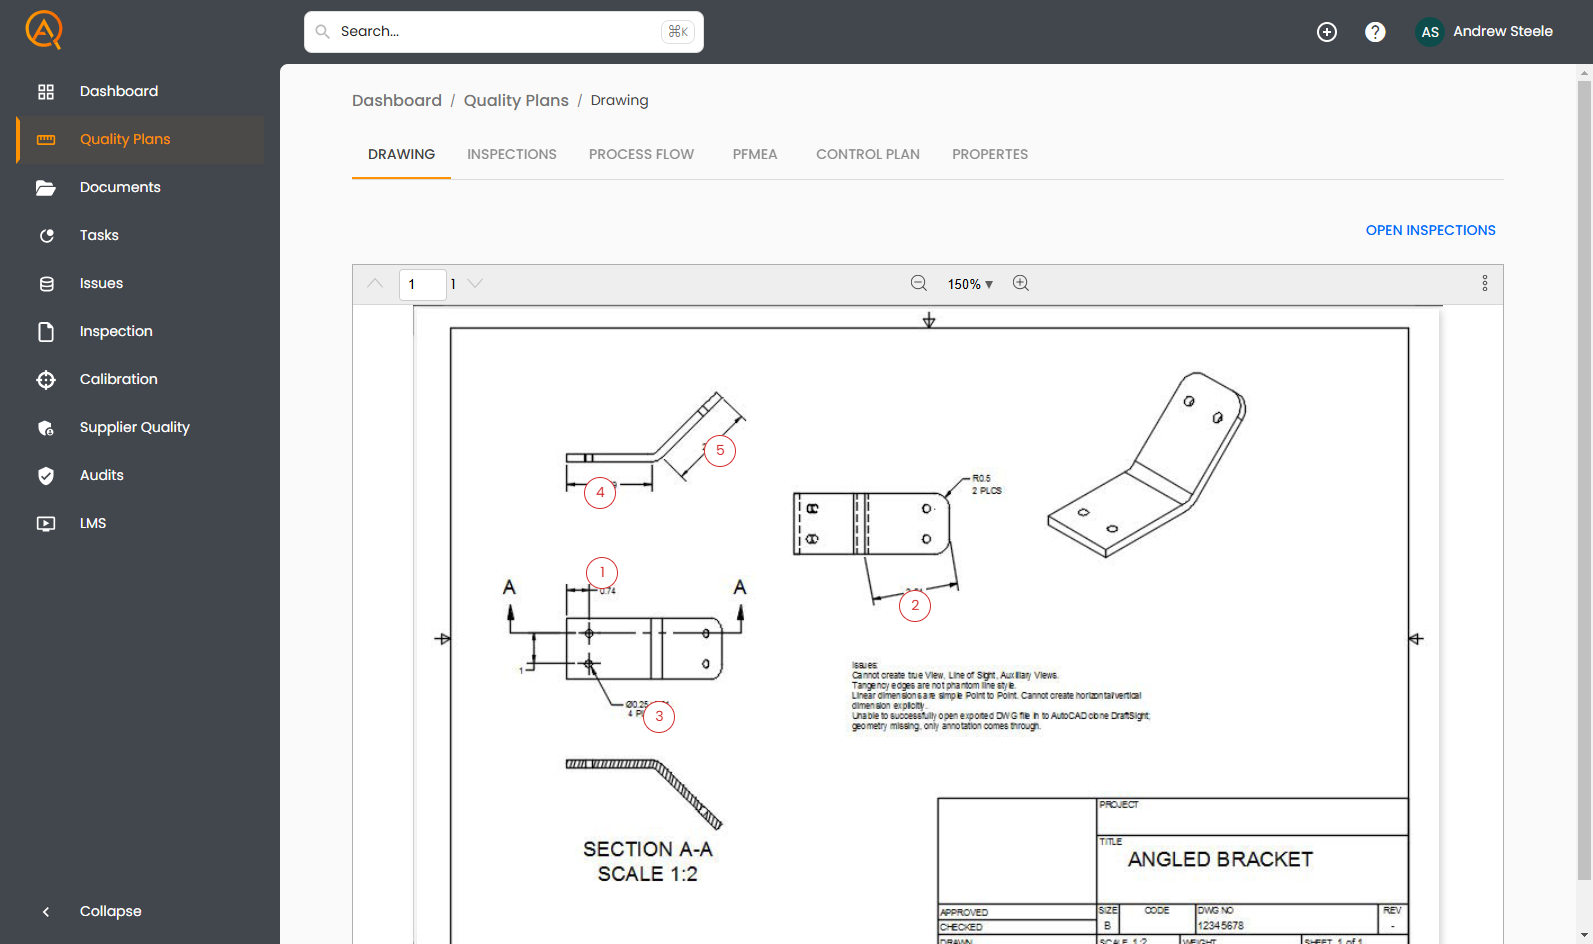Select balloon 2 on drawing
Viewport: 1593px width, 944px height.
coord(915,606)
